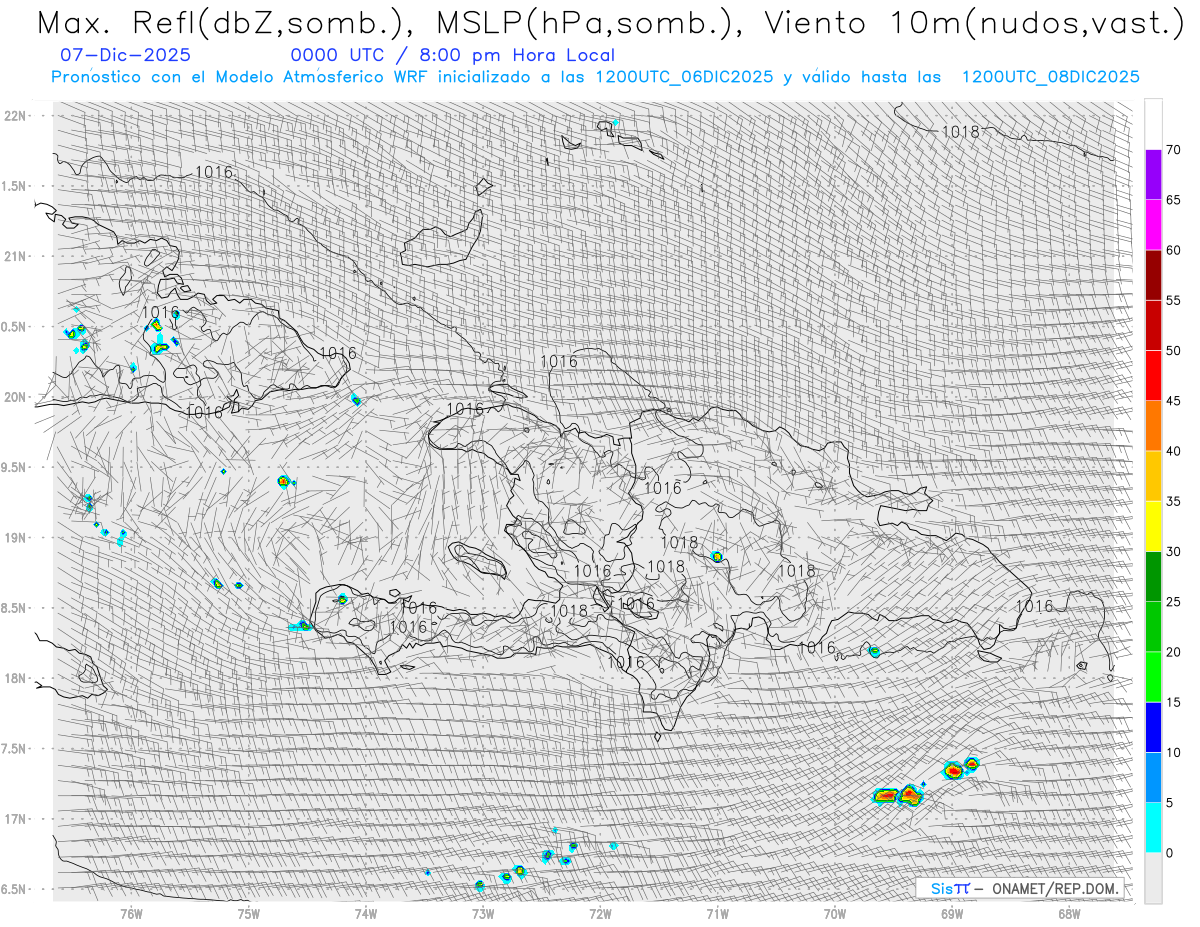The width and height of the screenshot is (1200, 927).
Task: Click the 74W longitude axis label
Action: point(365,913)
